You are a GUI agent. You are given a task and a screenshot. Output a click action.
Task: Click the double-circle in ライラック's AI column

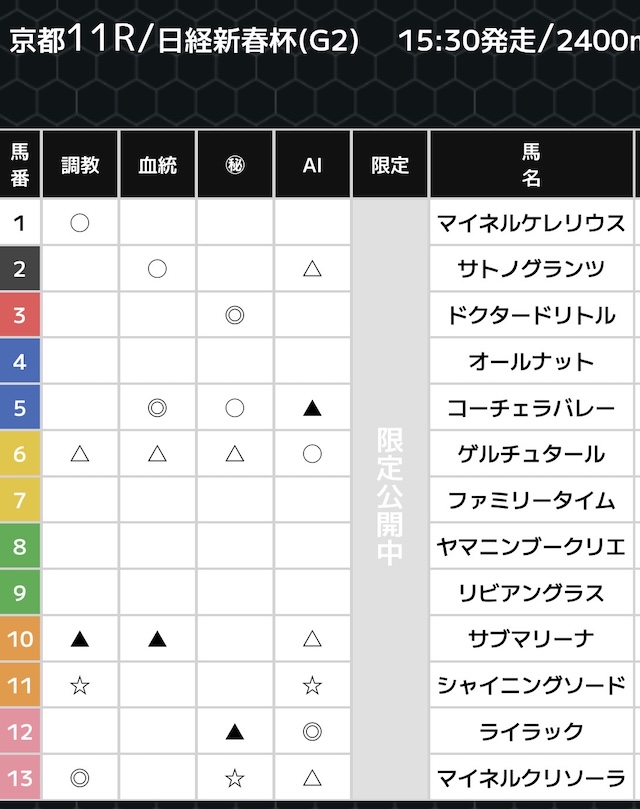[312, 732]
